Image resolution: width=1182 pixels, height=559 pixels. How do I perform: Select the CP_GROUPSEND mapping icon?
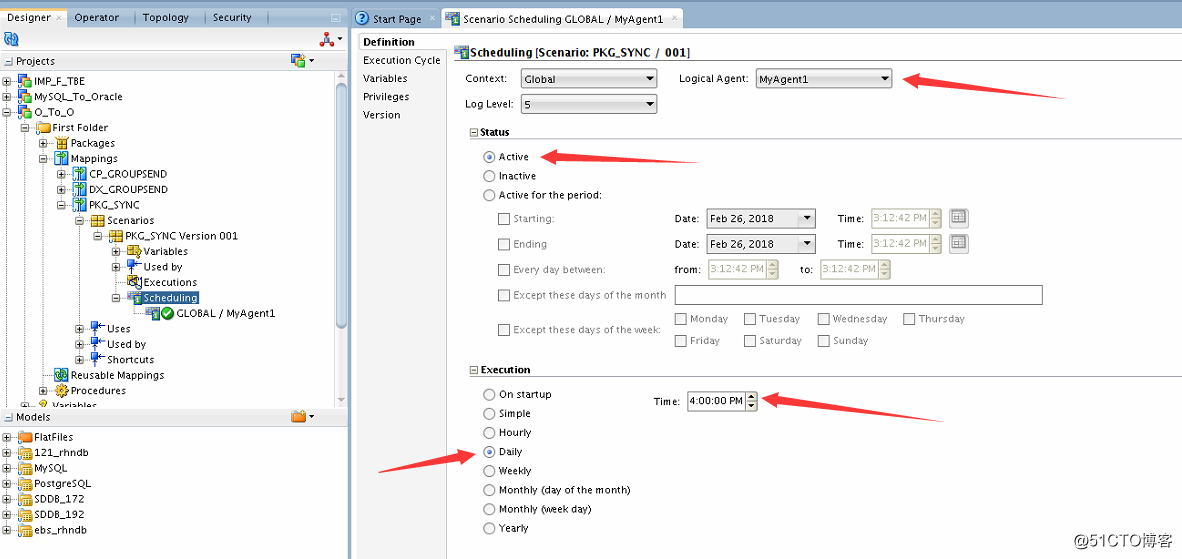pyautogui.click(x=80, y=174)
